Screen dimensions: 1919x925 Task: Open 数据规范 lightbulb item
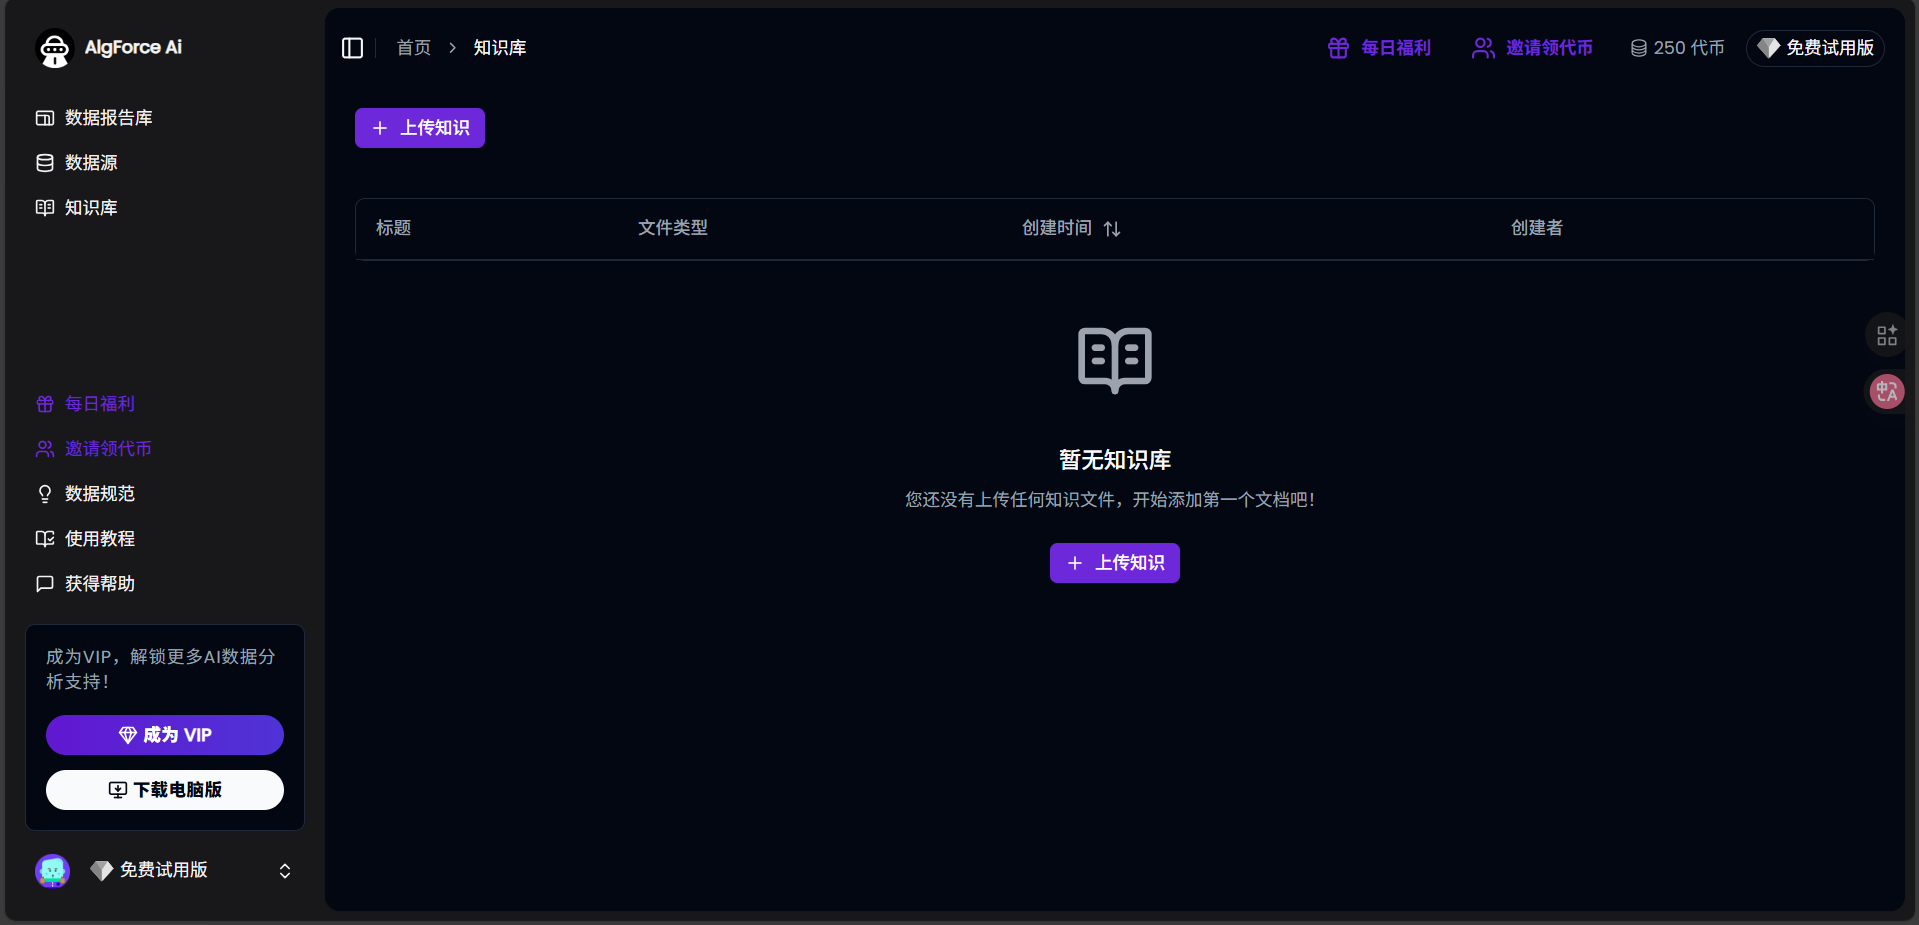[86, 494]
